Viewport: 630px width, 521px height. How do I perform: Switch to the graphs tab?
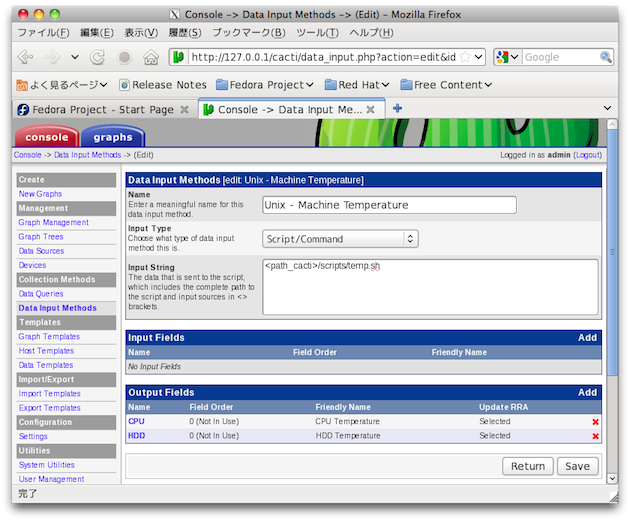112,137
